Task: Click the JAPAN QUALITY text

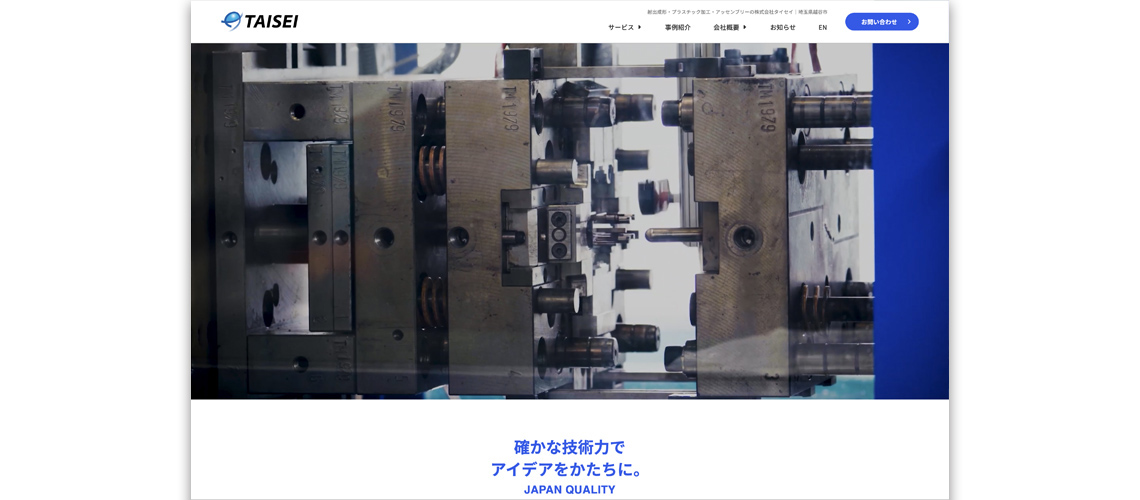Action: click(569, 490)
